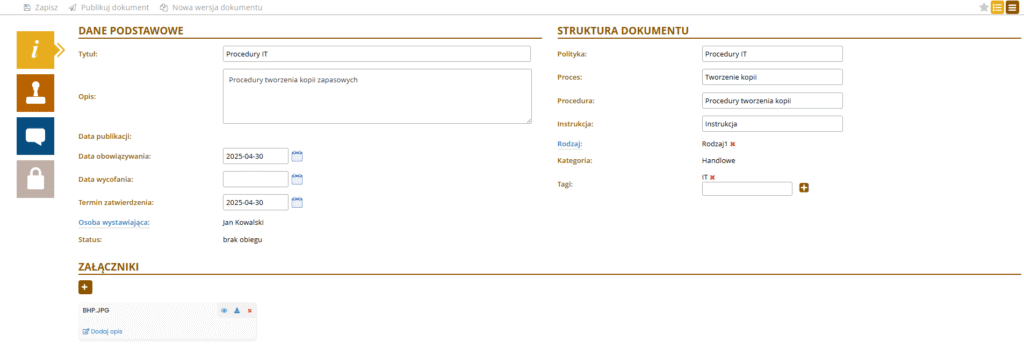Screen dimensions: 1024x362
Task: Open the approval stamp sidebar tab
Action: pos(35,93)
